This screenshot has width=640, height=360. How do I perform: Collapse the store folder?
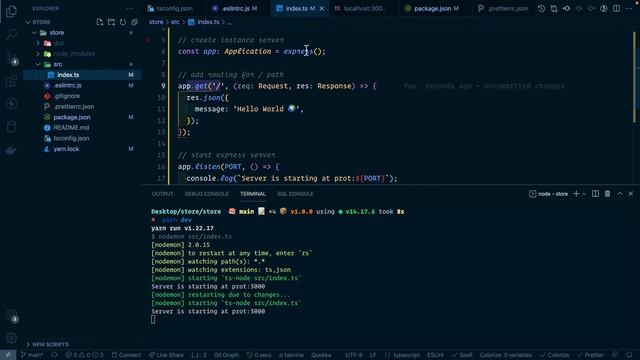coord(34,33)
